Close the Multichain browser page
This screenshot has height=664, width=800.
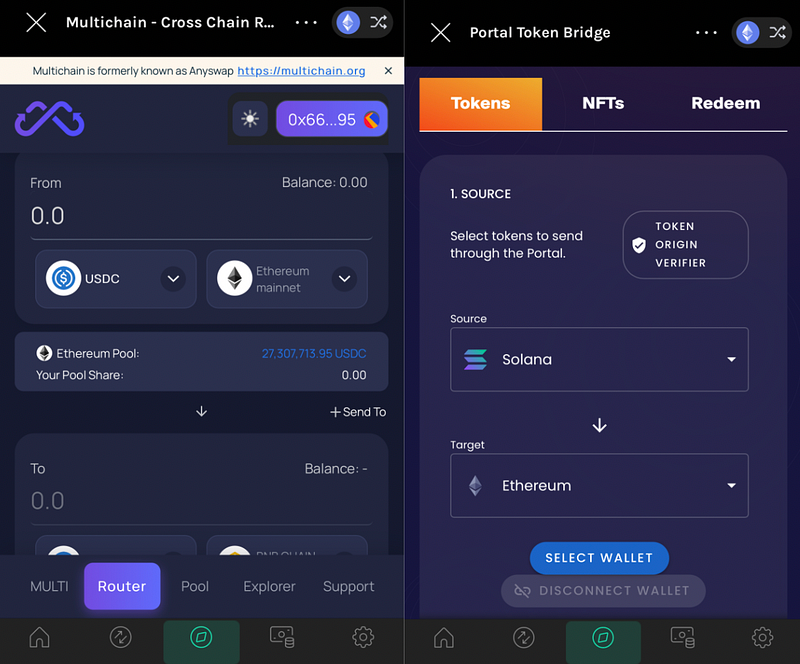pyautogui.click(x=36, y=22)
